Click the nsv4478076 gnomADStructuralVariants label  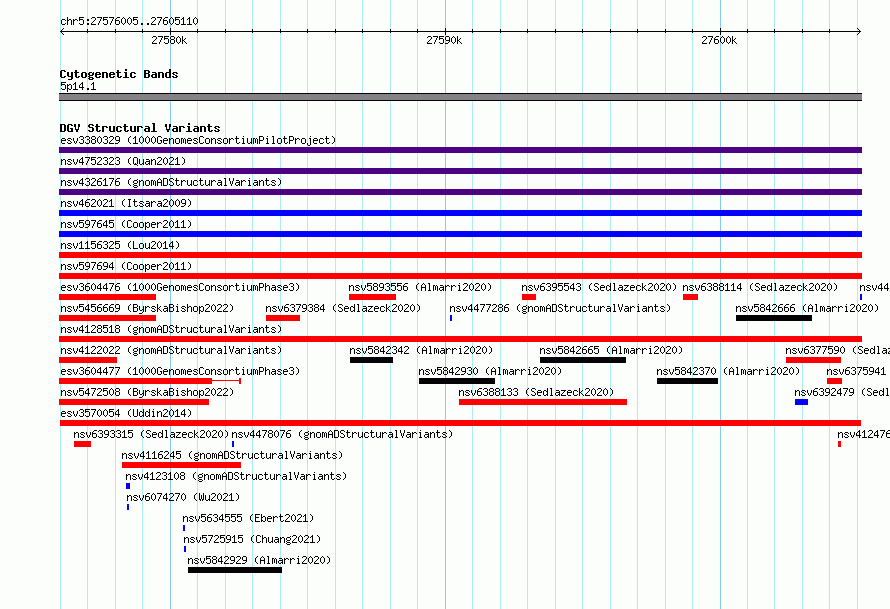pyautogui.click(x=342, y=434)
